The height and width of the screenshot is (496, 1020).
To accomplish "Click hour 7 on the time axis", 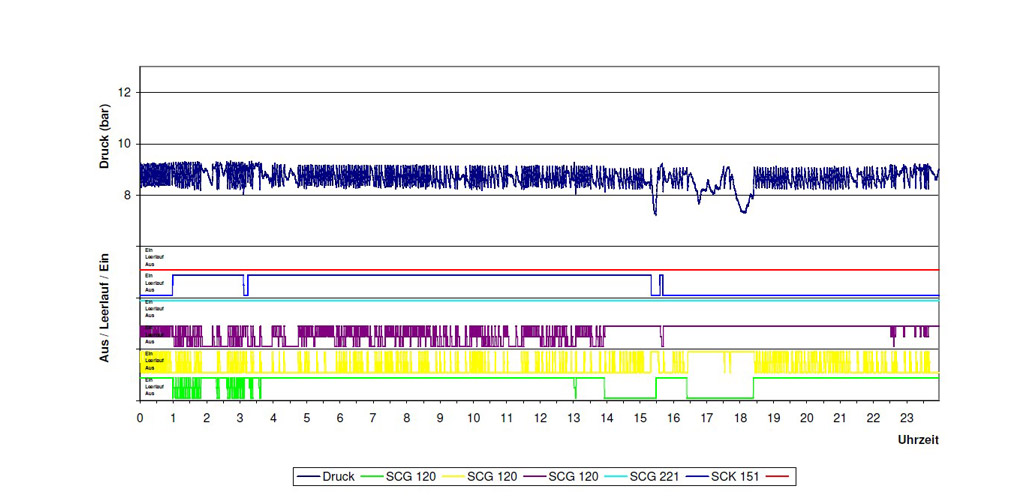I will [x=373, y=417].
